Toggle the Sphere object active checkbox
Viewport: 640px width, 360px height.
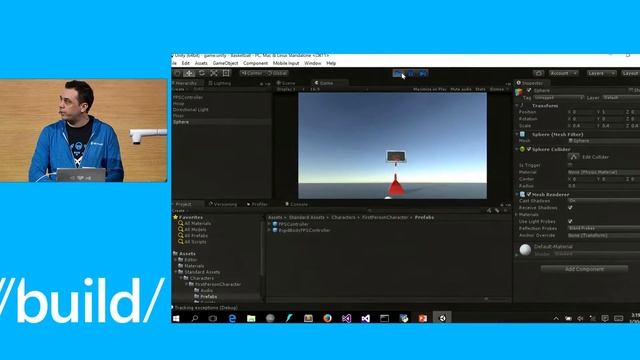(529, 91)
